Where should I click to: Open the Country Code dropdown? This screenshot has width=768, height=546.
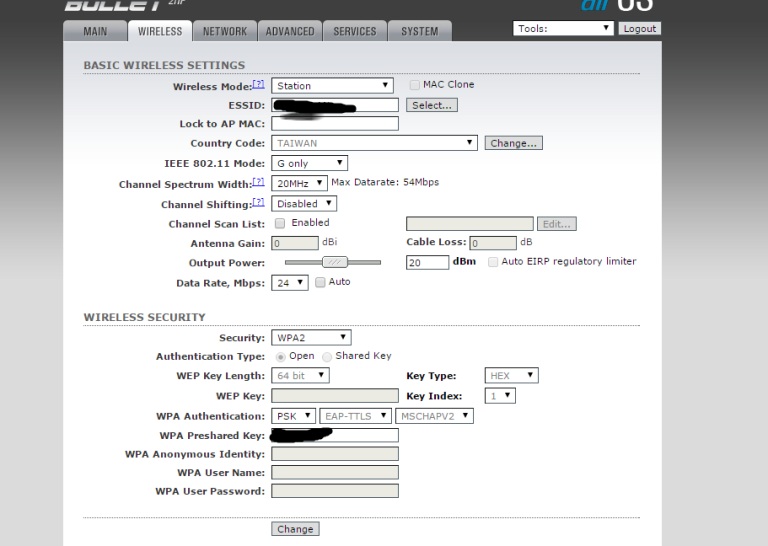pyautogui.click(x=374, y=143)
